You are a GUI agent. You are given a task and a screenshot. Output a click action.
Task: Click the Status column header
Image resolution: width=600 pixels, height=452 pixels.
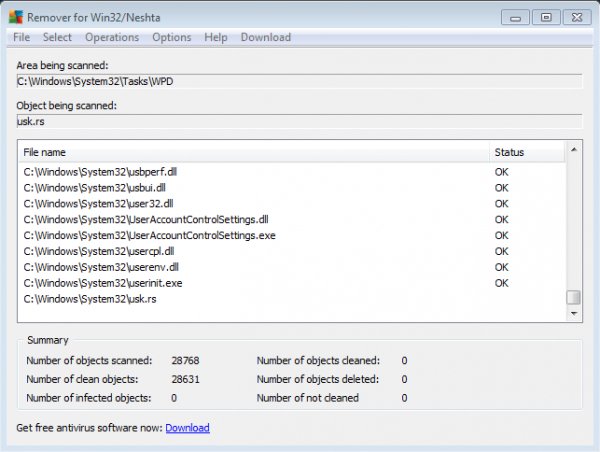point(527,152)
